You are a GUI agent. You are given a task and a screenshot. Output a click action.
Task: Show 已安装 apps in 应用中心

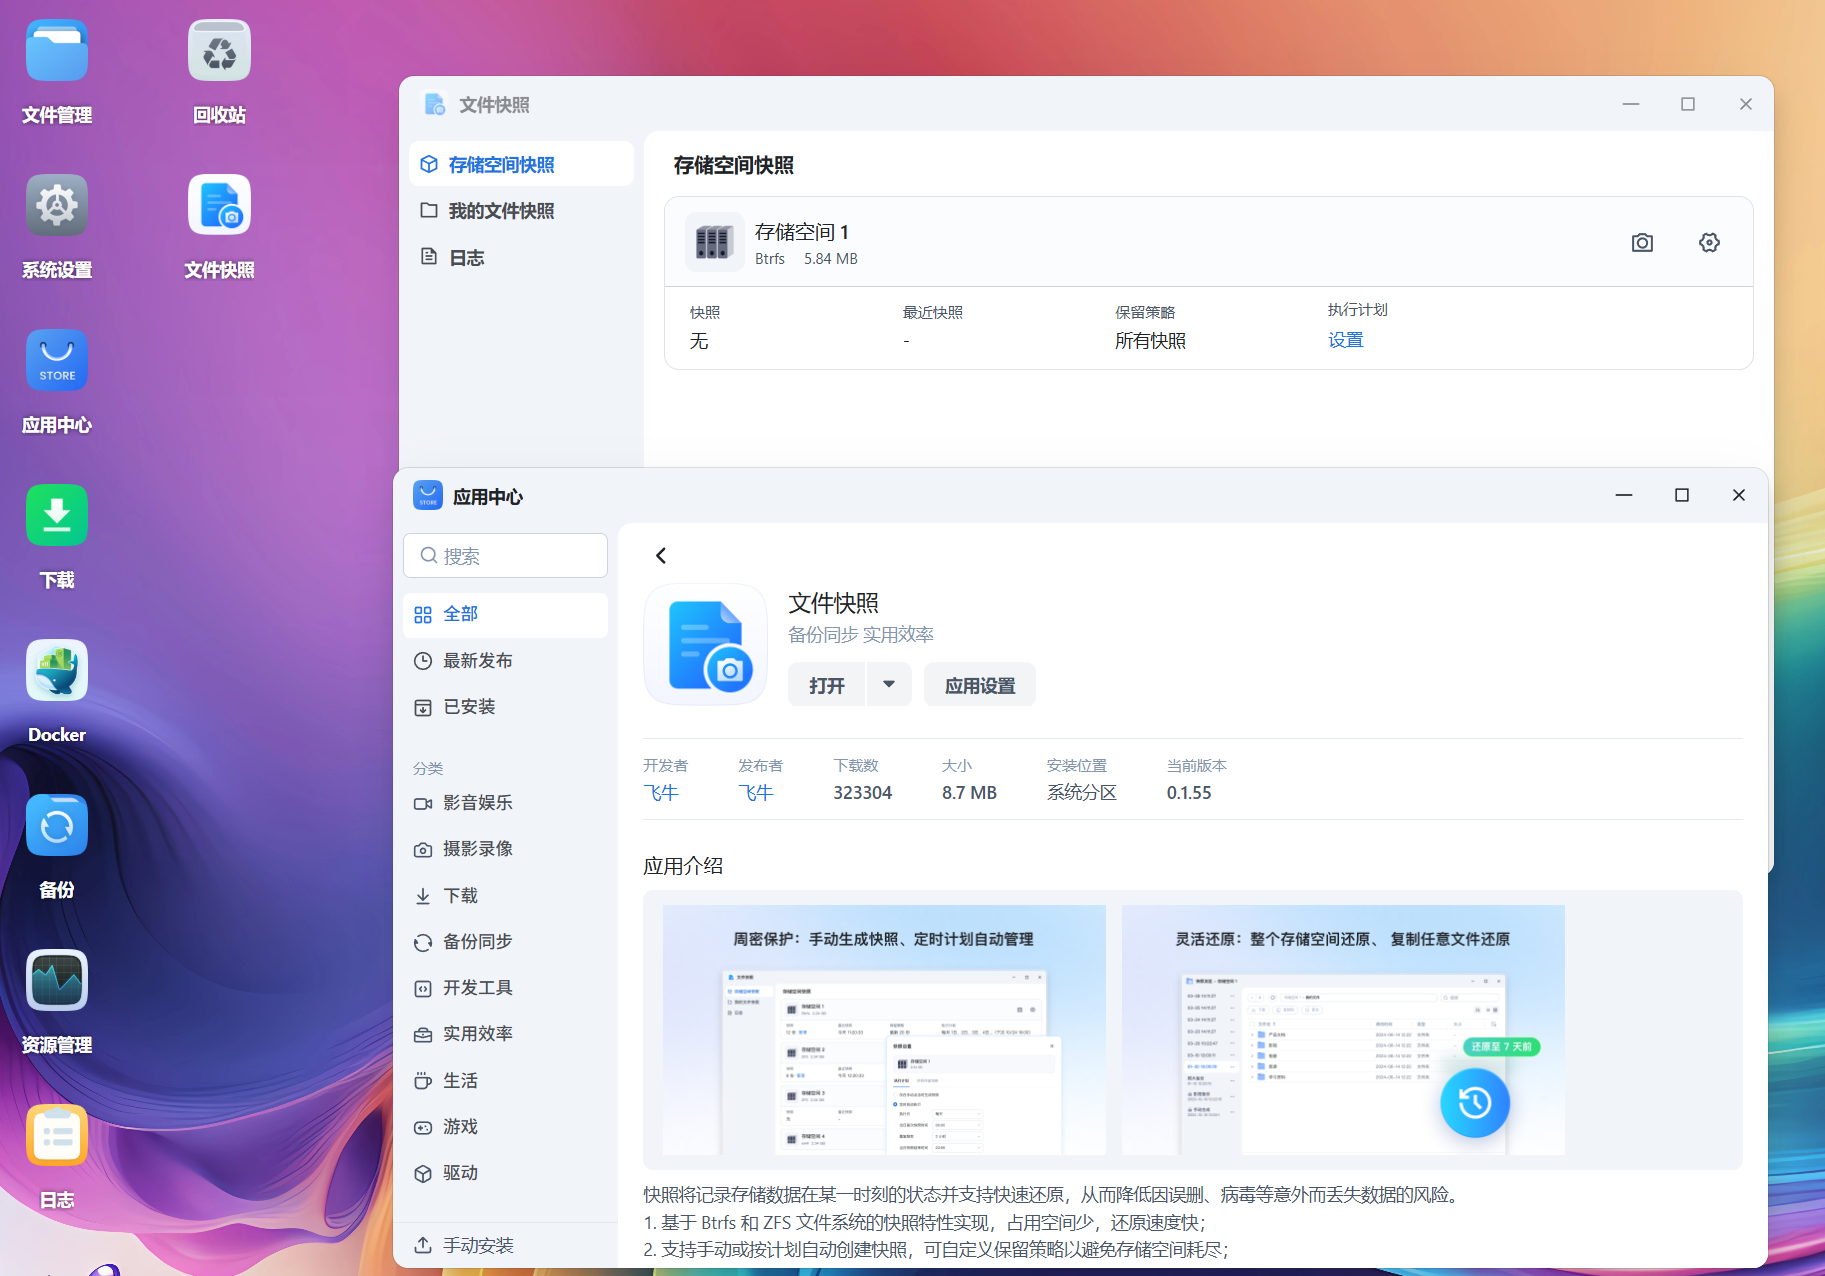point(505,707)
